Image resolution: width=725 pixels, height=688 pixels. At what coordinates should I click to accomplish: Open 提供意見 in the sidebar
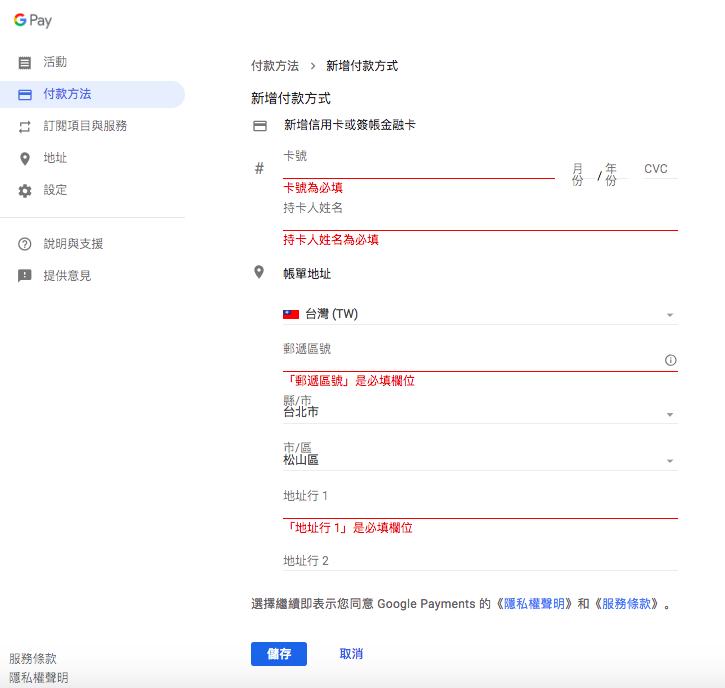[92, 276]
